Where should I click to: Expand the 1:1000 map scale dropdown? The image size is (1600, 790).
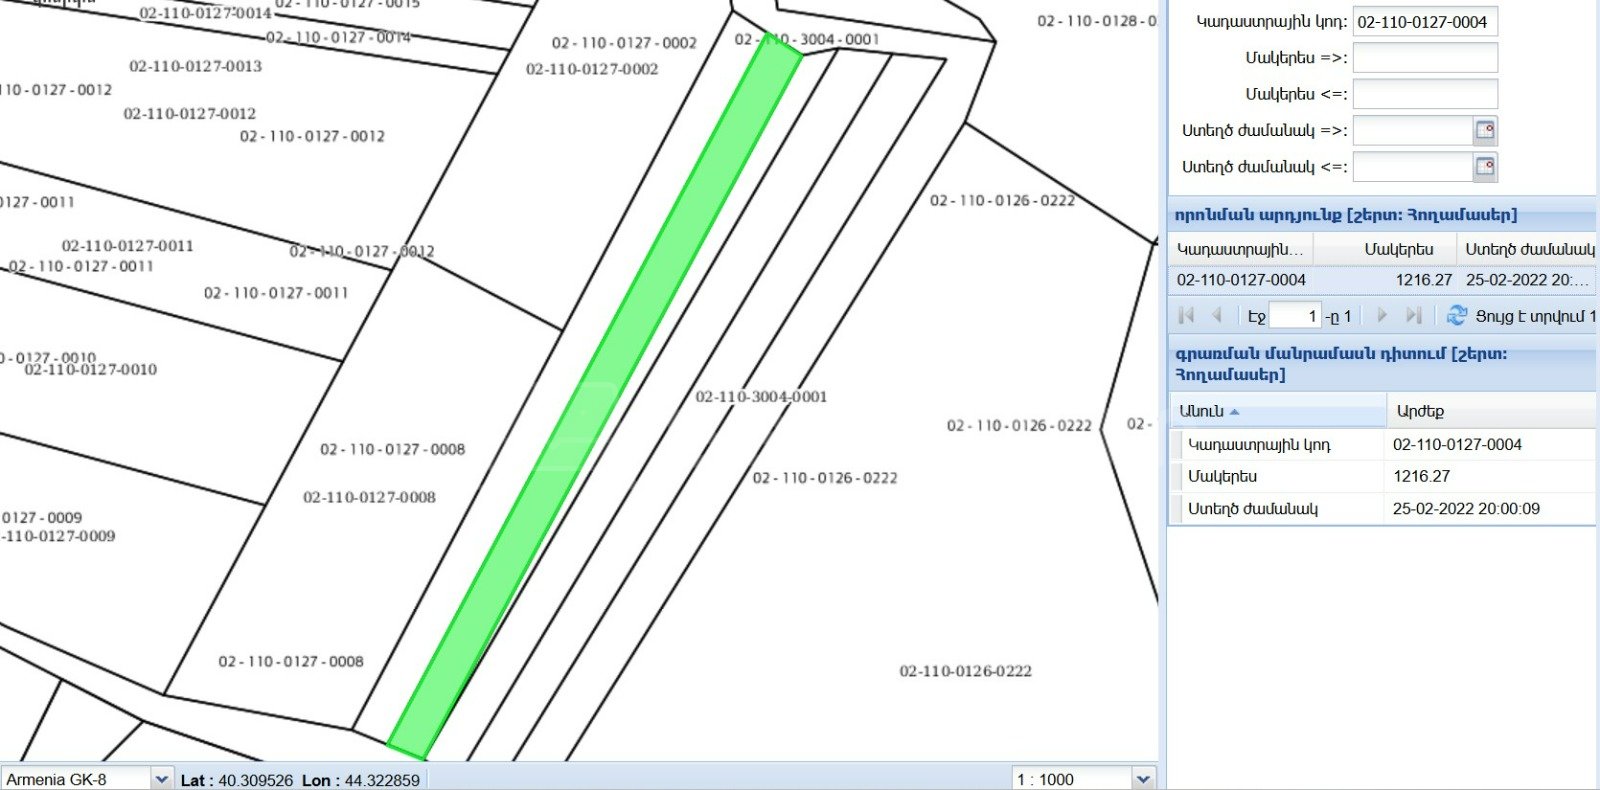pos(1144,779)
